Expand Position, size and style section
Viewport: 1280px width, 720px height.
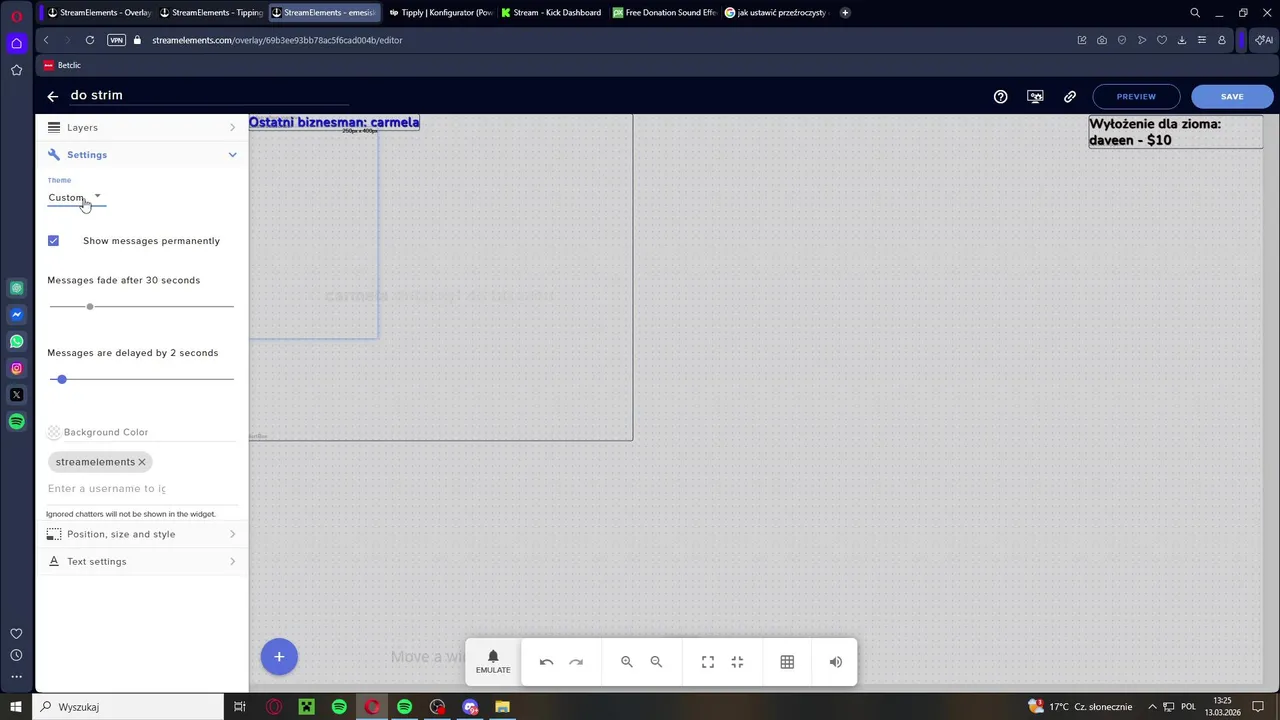(142, 534)
